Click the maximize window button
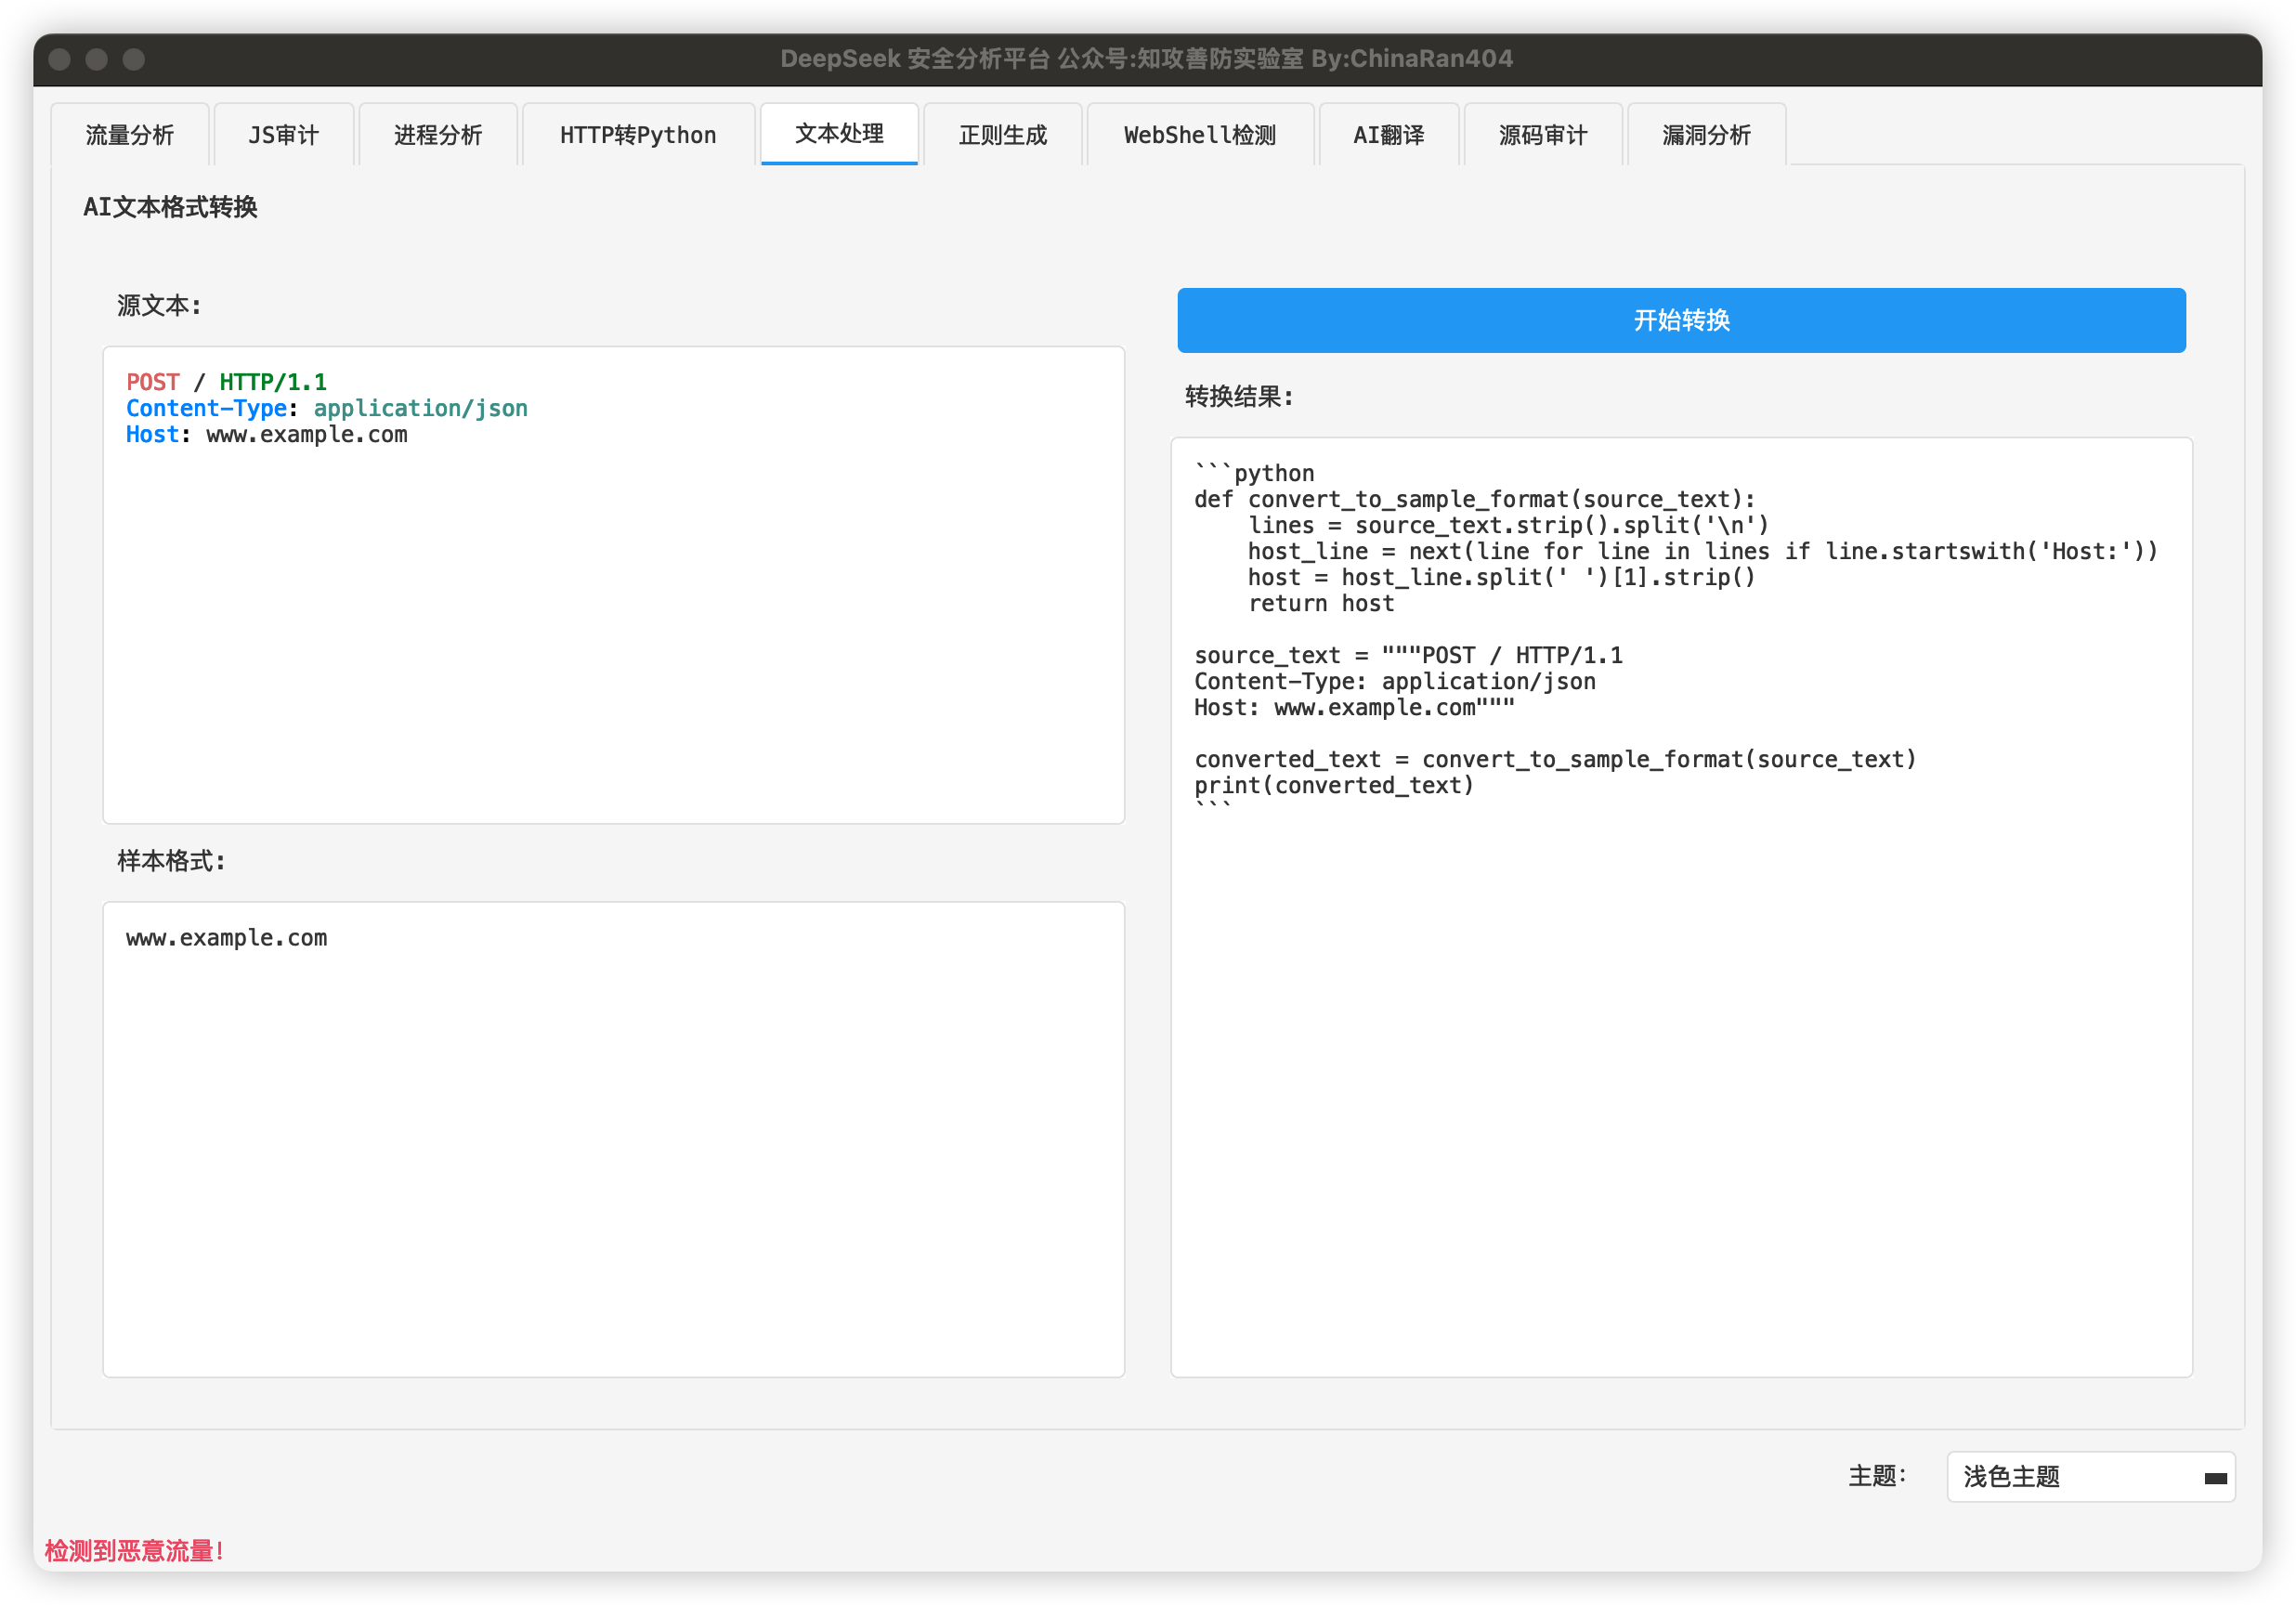Image resolution: width=2296 pixels, height=1605 pixels. (x=134, y=59)
